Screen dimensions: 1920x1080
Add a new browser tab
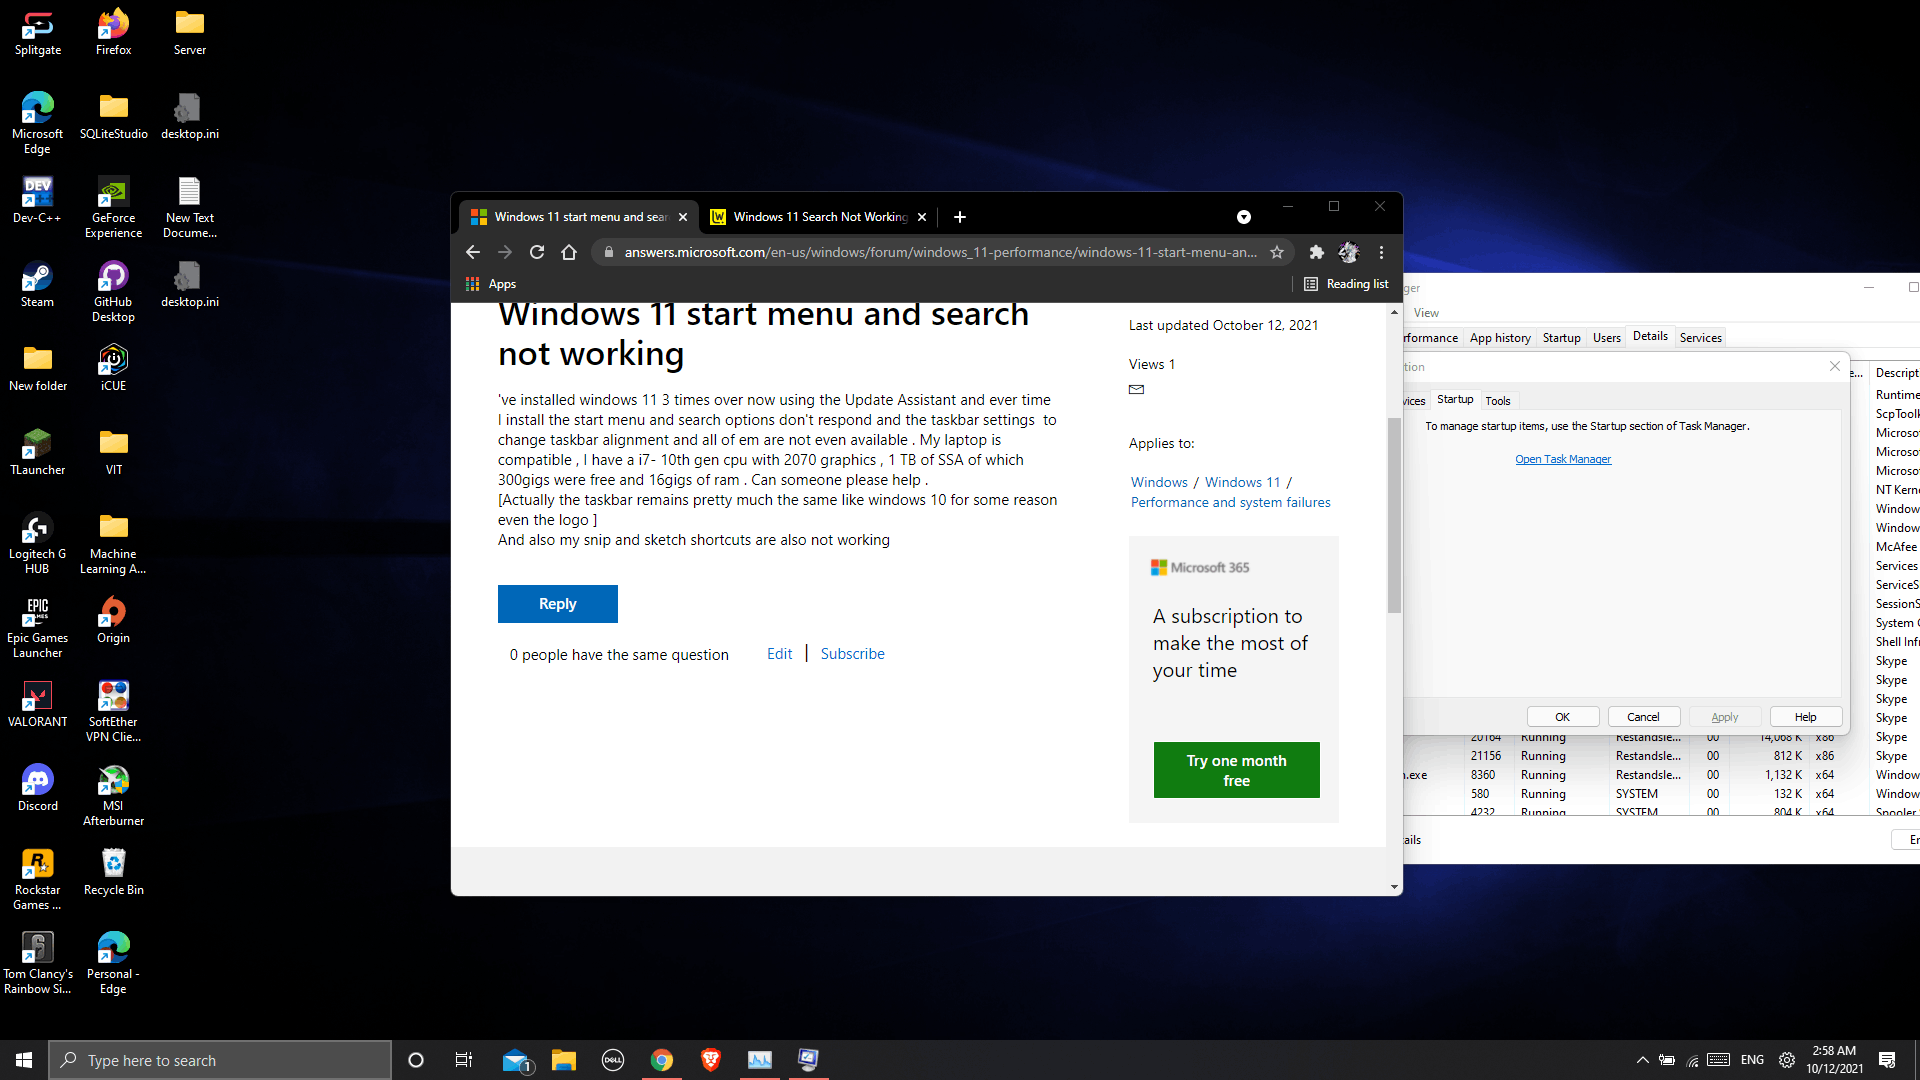(x=960, y=217)
